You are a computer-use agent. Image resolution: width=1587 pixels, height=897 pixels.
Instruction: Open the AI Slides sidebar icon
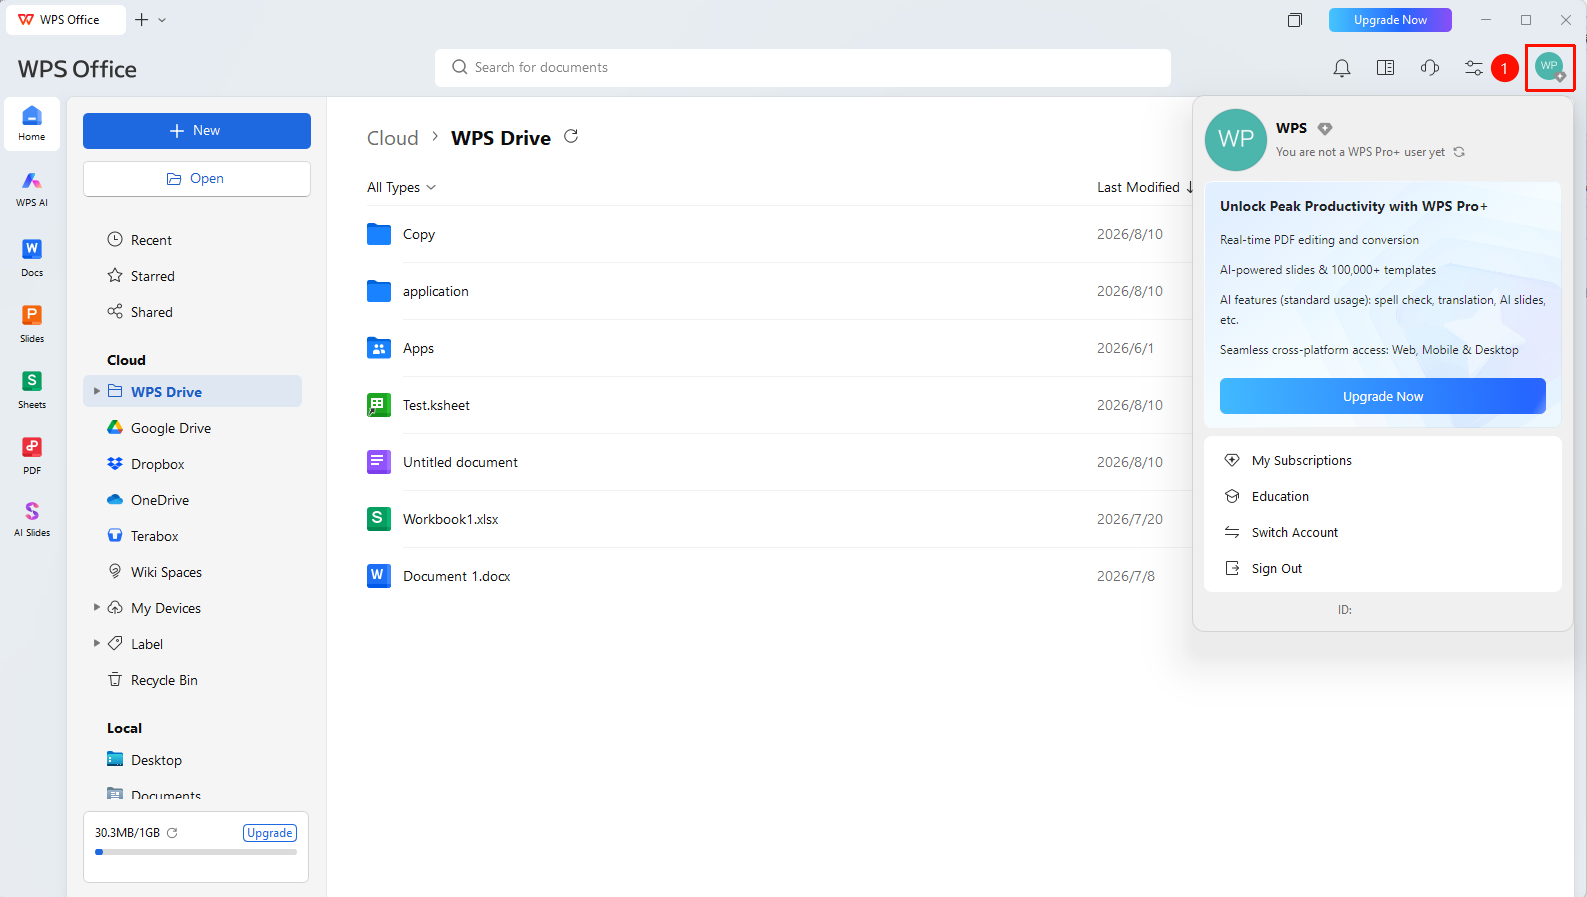[x=32, y=519]
